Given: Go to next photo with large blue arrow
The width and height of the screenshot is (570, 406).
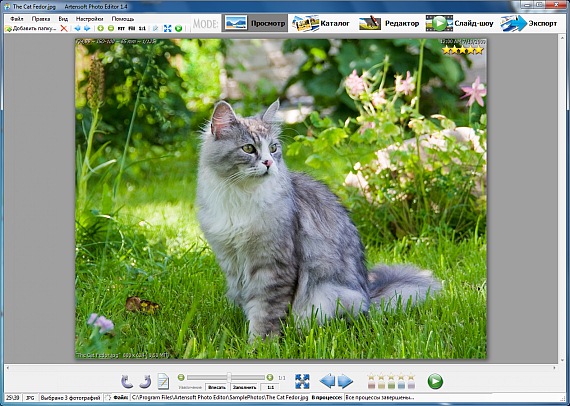Looking at the screenshot, I should (x=345, y=381).
